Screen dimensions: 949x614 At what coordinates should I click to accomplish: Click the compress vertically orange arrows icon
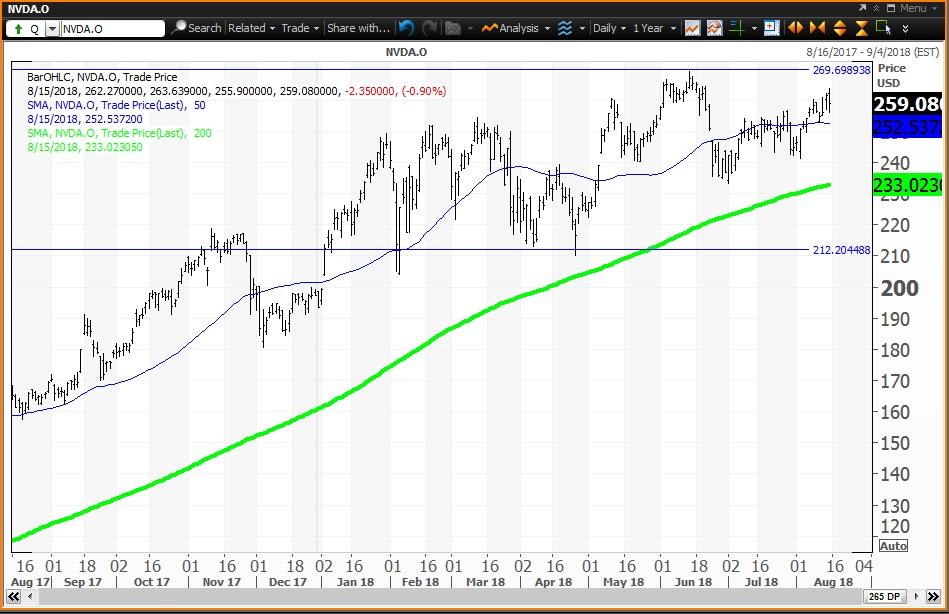862,28
